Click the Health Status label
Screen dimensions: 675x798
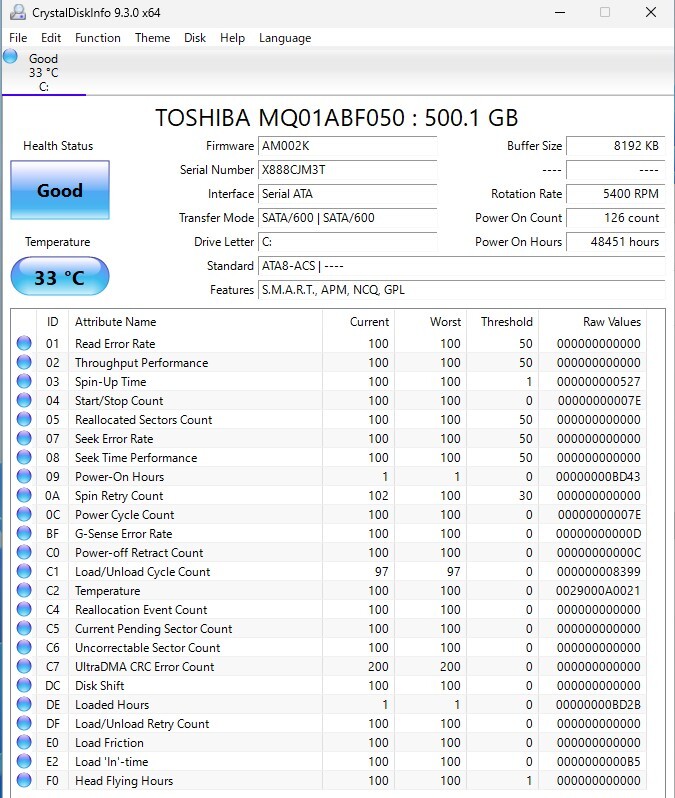pyautogui.click(x=58, y=146)
